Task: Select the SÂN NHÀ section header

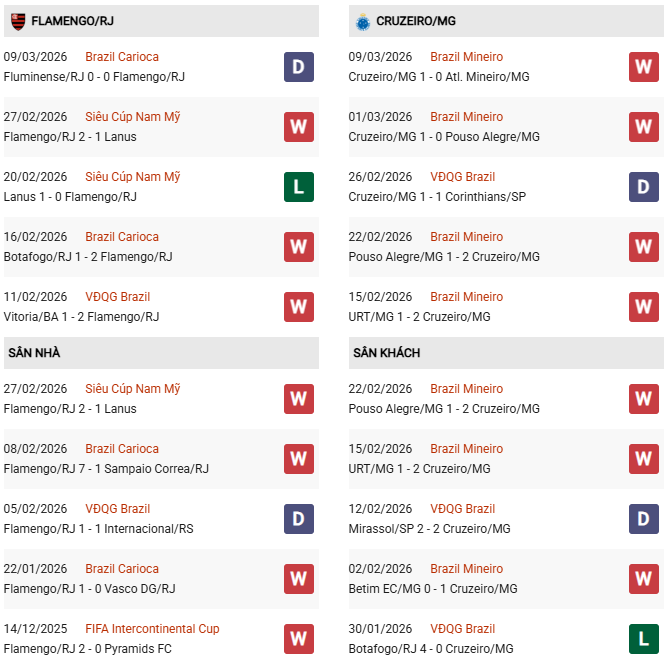Action: coord(37,353)
